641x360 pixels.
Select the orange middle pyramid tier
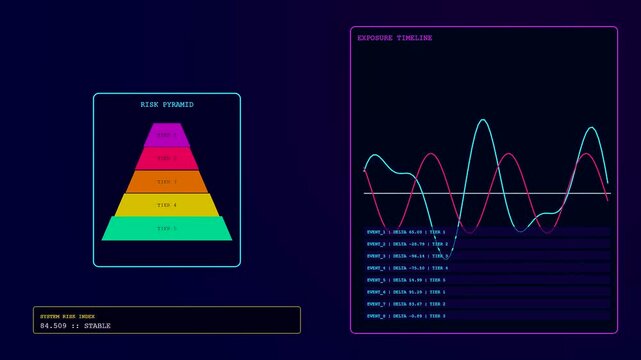click(x=167, y=182)
